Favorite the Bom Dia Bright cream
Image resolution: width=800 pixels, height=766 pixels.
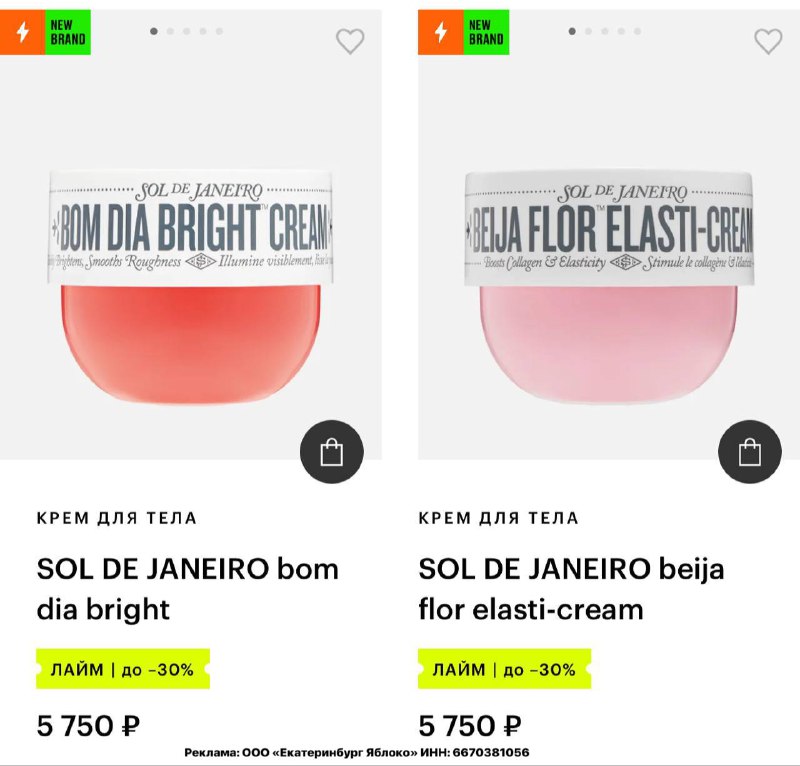[350, 41]
